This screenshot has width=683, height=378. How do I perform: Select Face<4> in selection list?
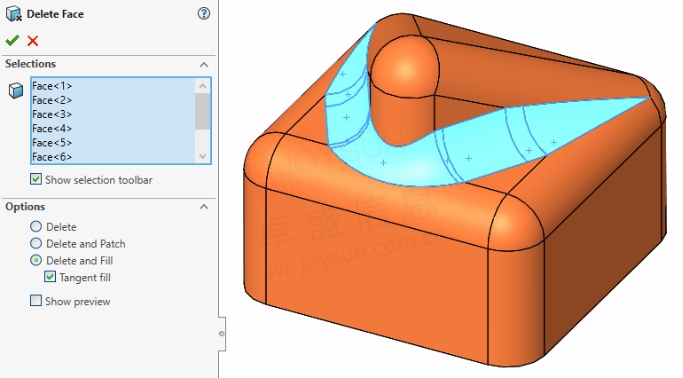point(113,128)
